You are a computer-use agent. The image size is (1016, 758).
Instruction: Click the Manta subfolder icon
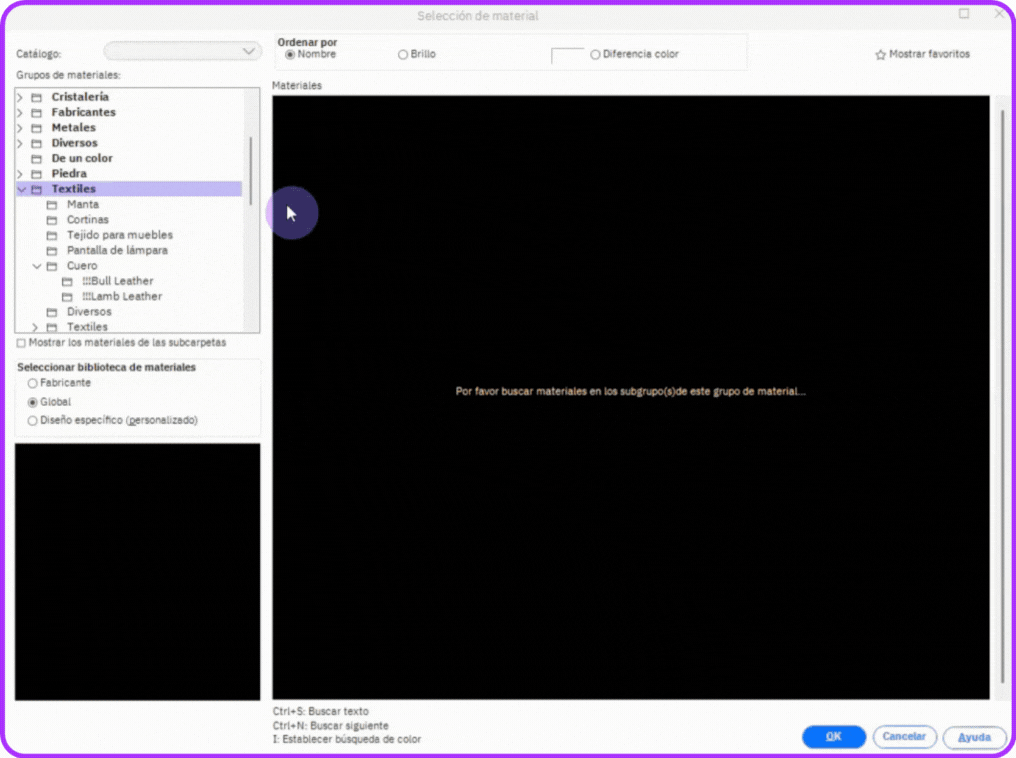pyautogui.click(x=52, y=204)
